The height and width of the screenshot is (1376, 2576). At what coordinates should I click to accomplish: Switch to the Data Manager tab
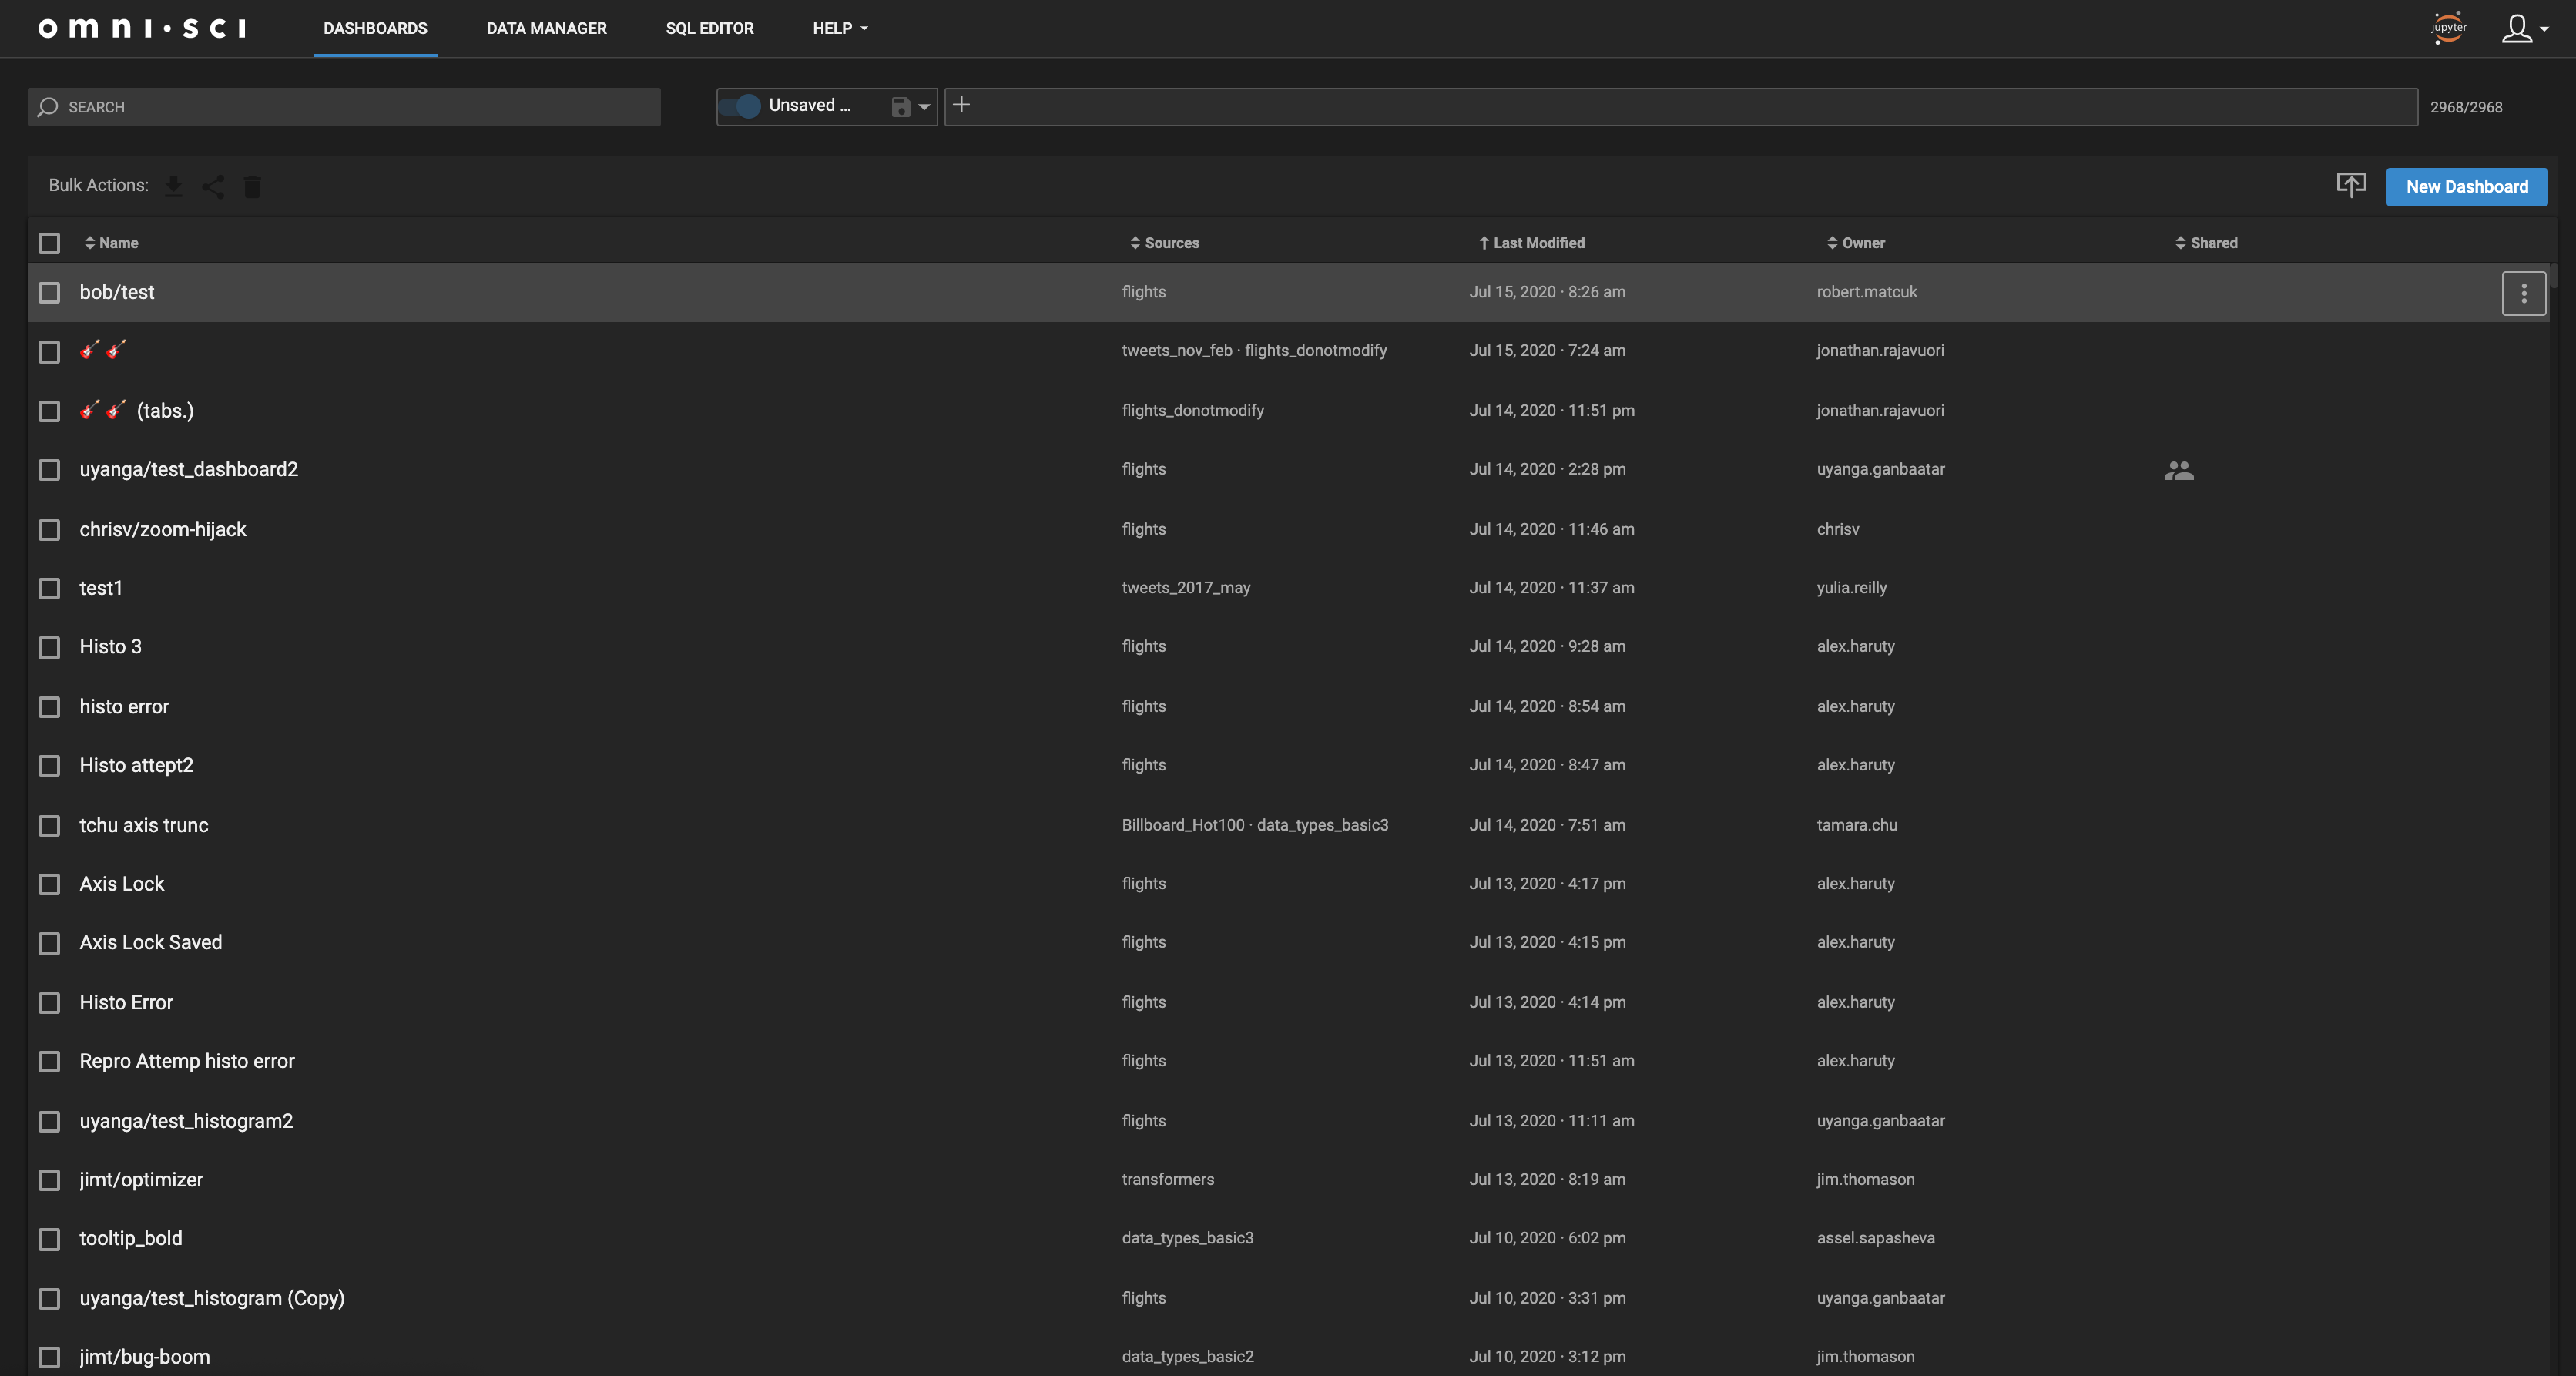click(546, 28)
